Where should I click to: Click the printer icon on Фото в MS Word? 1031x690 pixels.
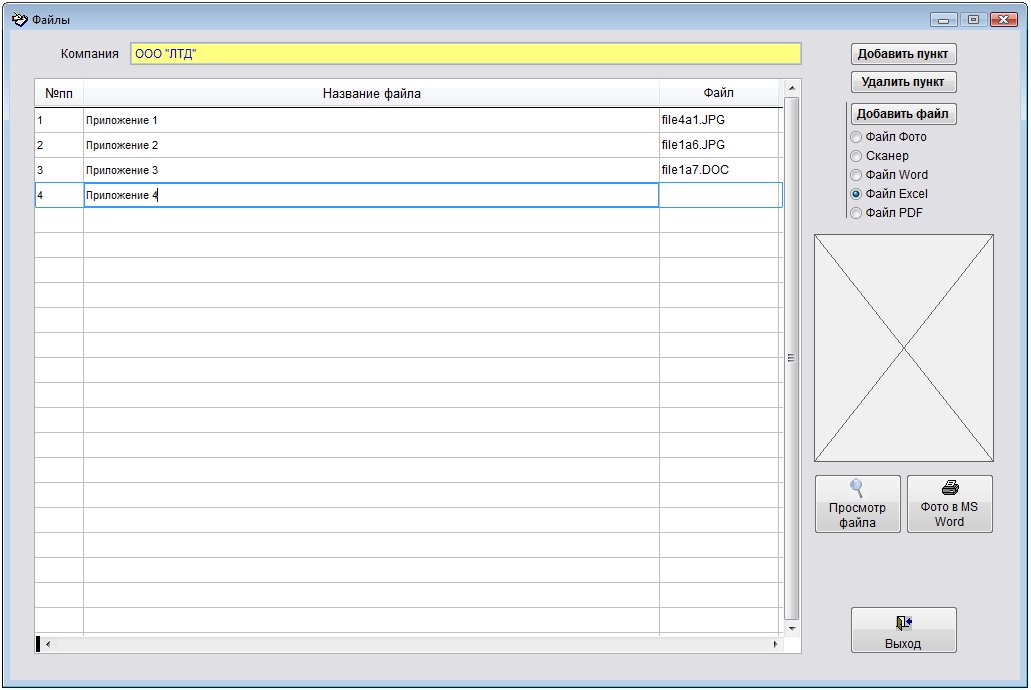click(950, 487)
